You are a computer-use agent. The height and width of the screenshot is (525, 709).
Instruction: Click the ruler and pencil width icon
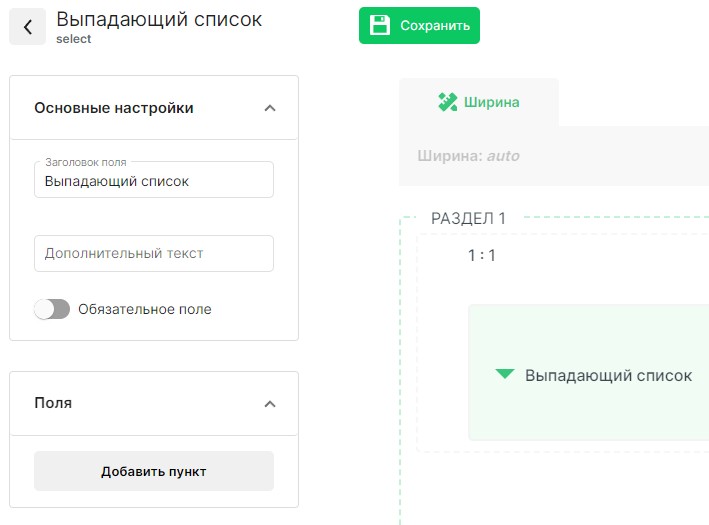(447, 102)
